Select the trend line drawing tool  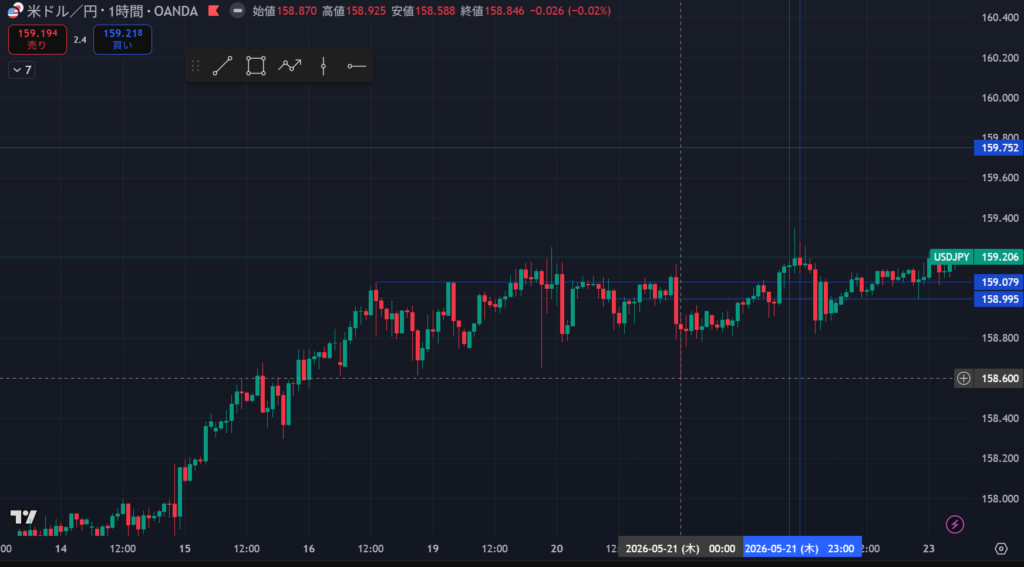point(223,66)
